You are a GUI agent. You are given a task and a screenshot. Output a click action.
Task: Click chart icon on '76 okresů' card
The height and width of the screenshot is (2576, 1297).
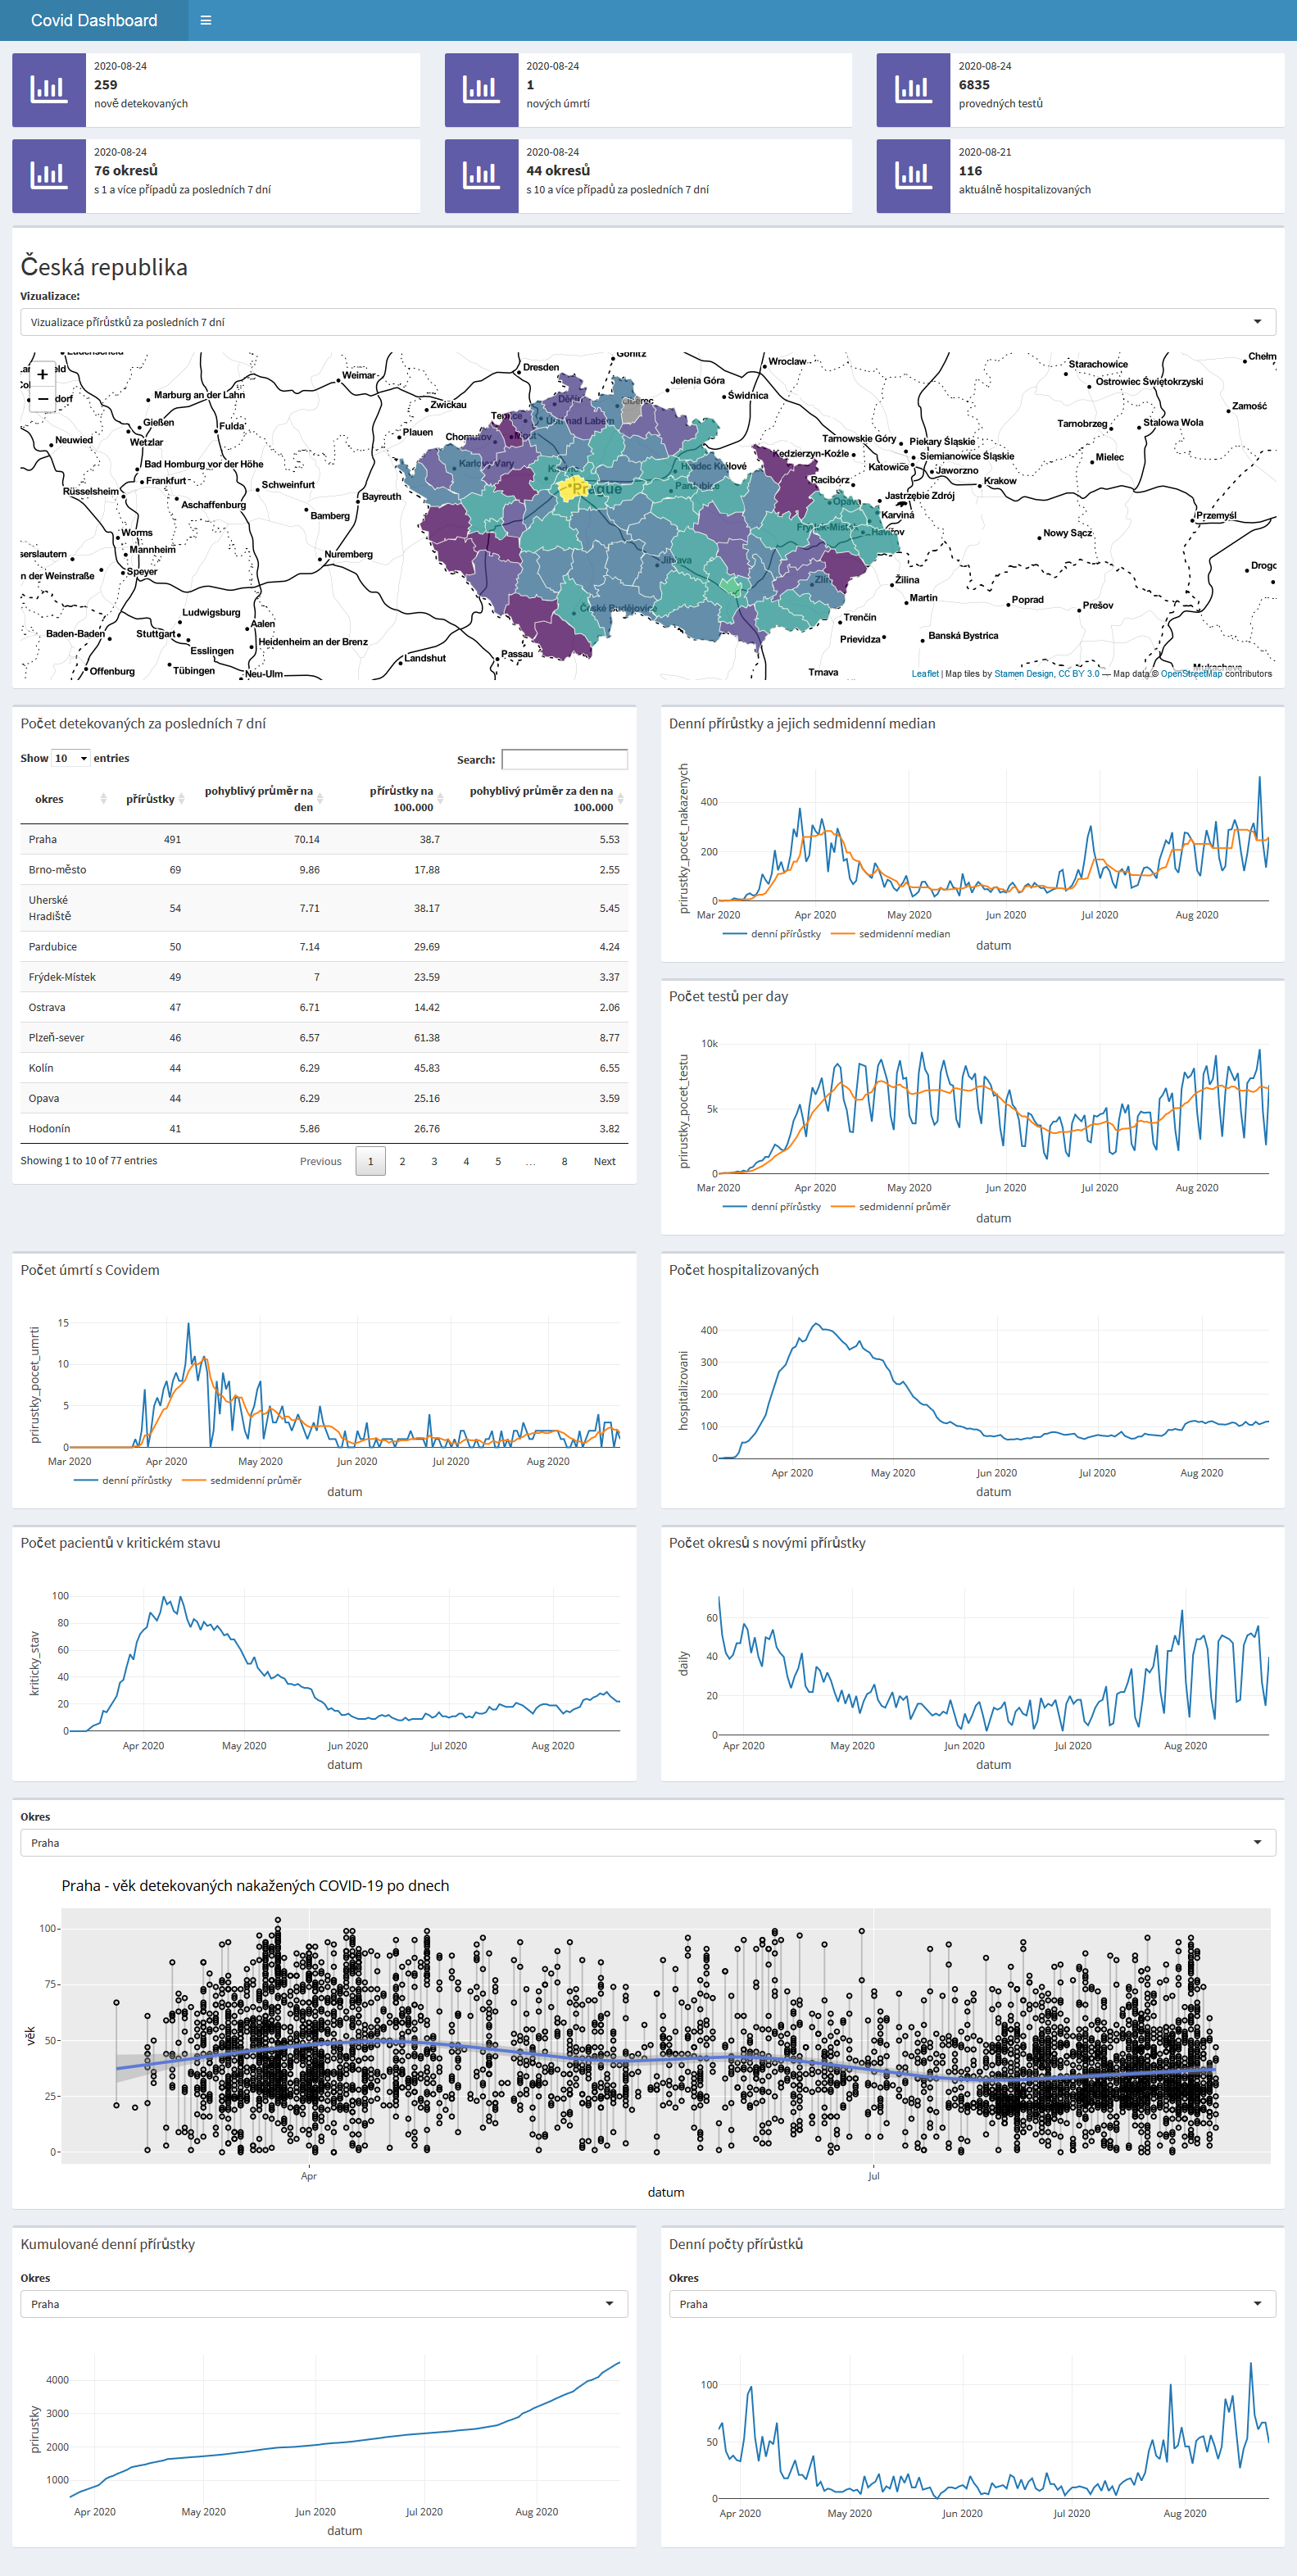(49, 176)
